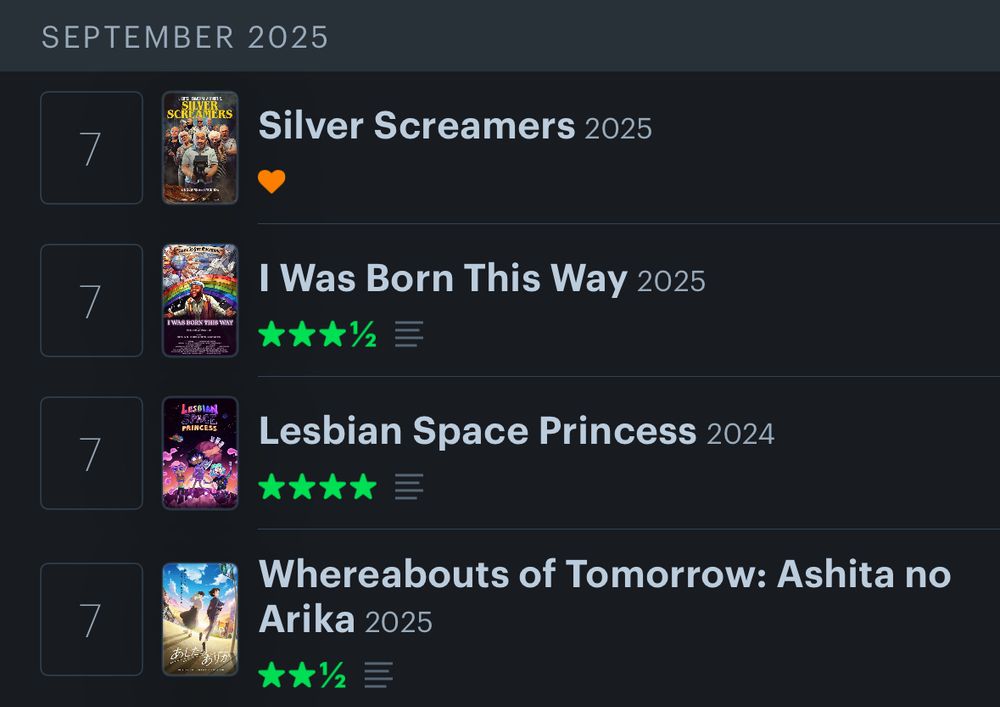The width and height of the screenshot is (1000, 707).
Task: Open the Silver Screamers film title
Action: click(x=416, y=126)
